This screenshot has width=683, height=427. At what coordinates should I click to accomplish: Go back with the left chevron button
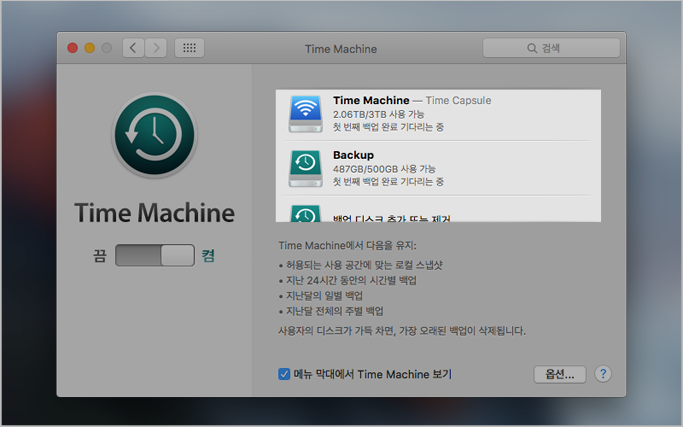(x=133, y=48)
